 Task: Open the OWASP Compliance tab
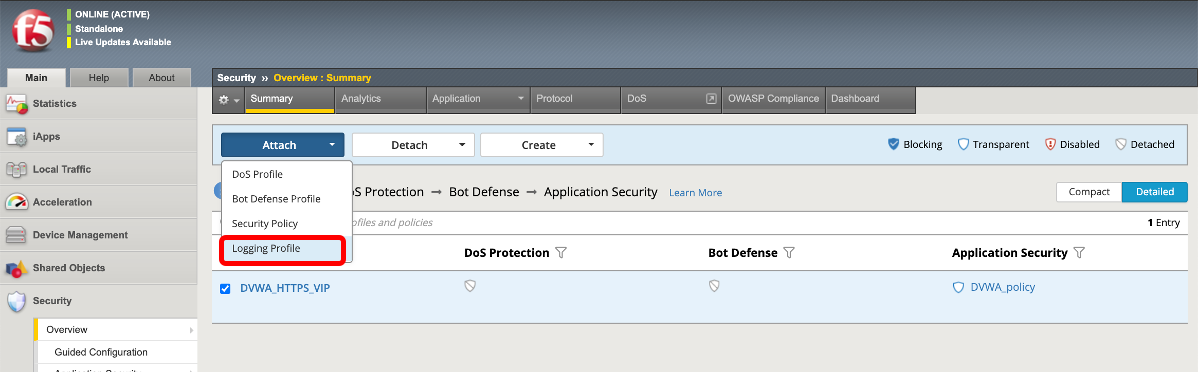[772, 99]
